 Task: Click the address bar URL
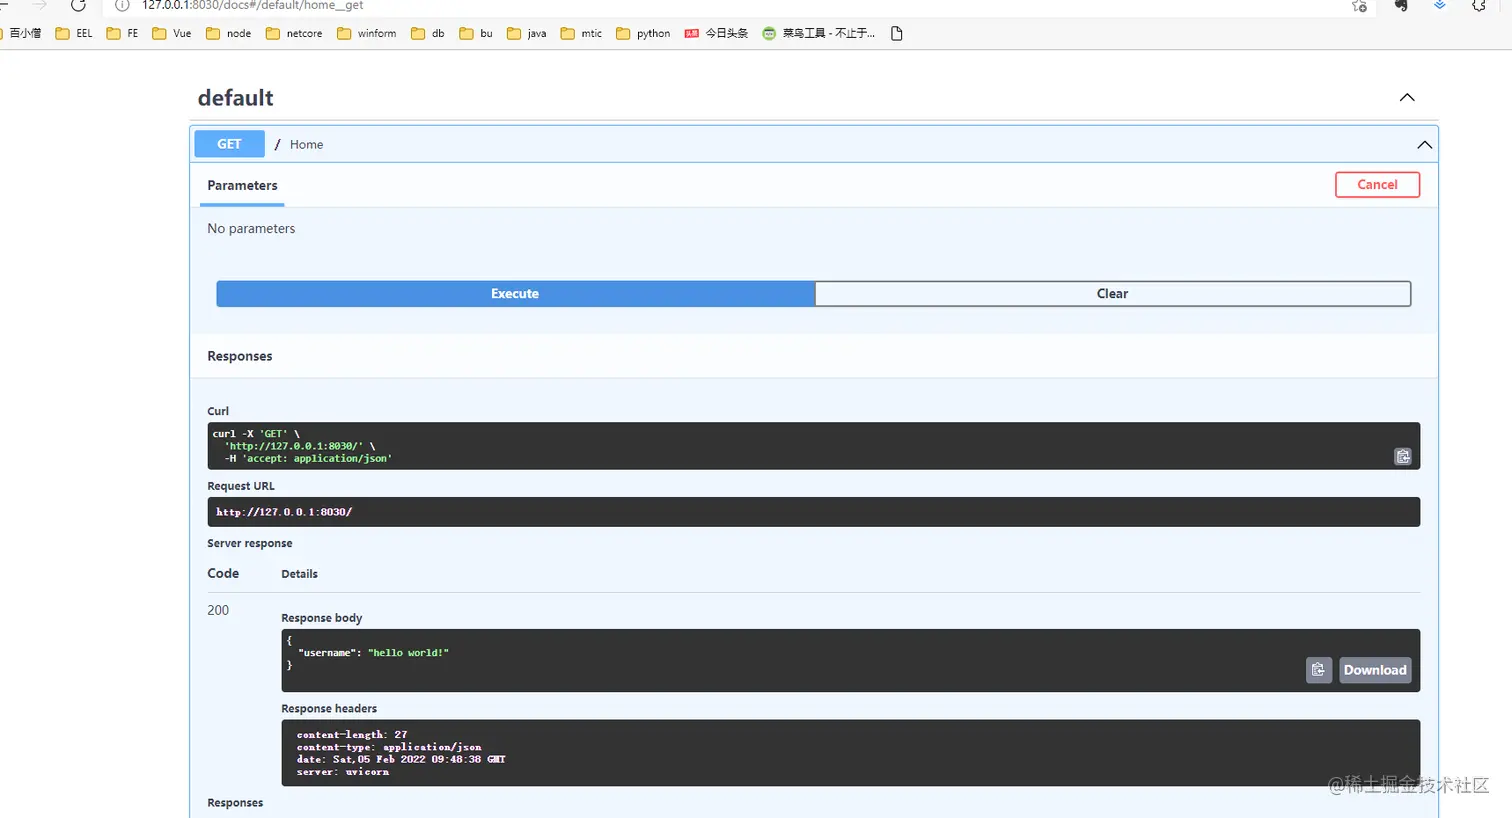coord(252,5)
